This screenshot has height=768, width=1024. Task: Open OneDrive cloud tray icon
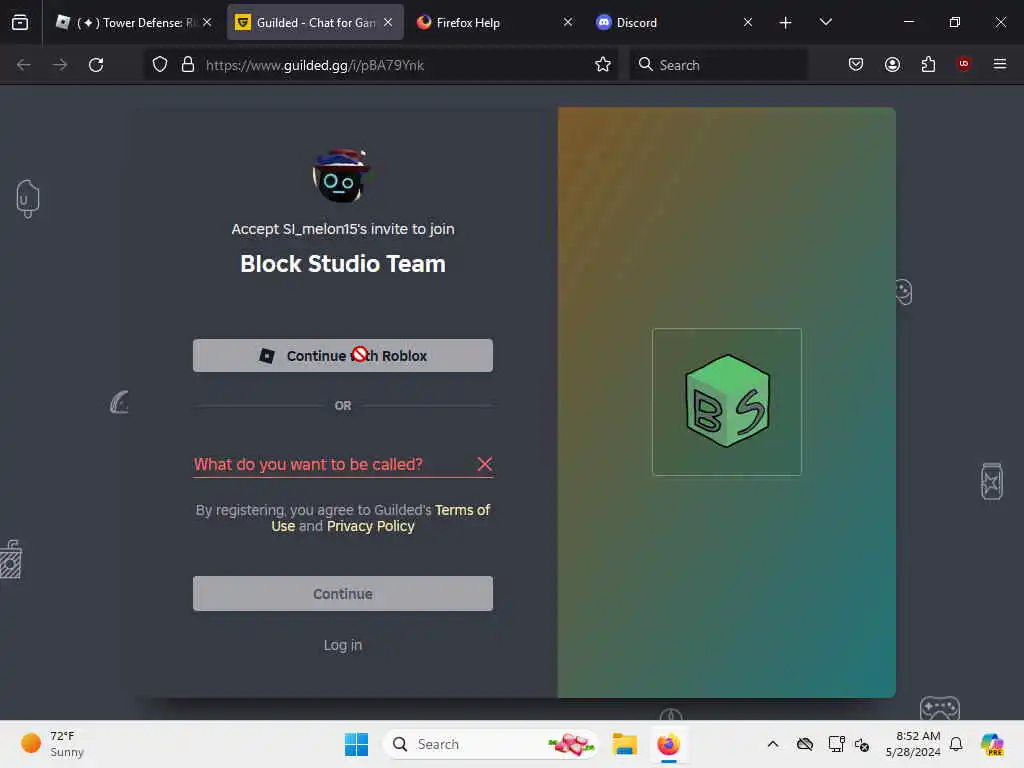[805, 744]
